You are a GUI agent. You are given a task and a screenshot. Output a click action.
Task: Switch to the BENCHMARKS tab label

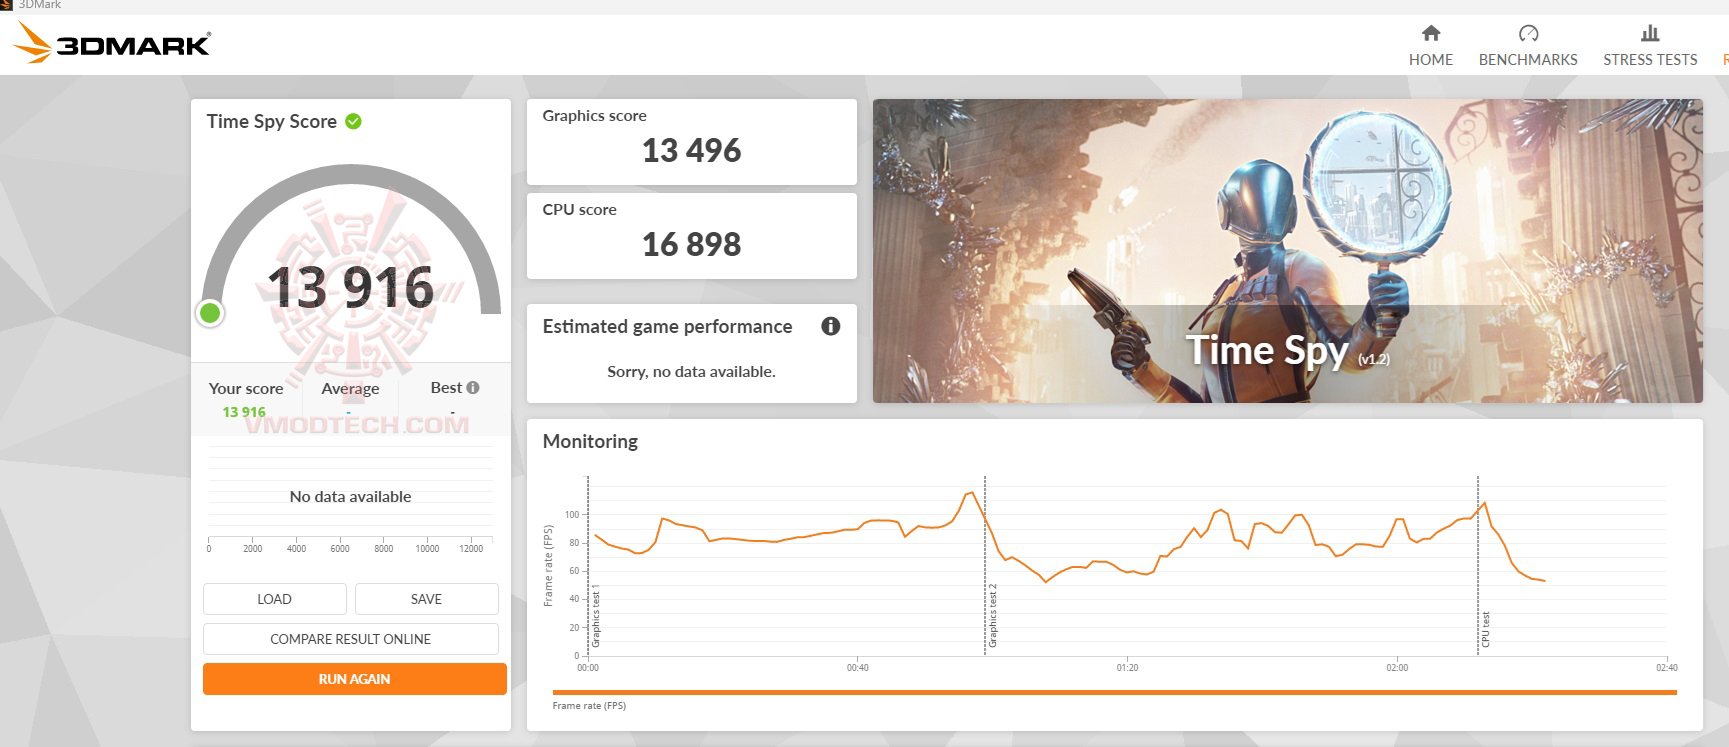(x=1528, y=60)
